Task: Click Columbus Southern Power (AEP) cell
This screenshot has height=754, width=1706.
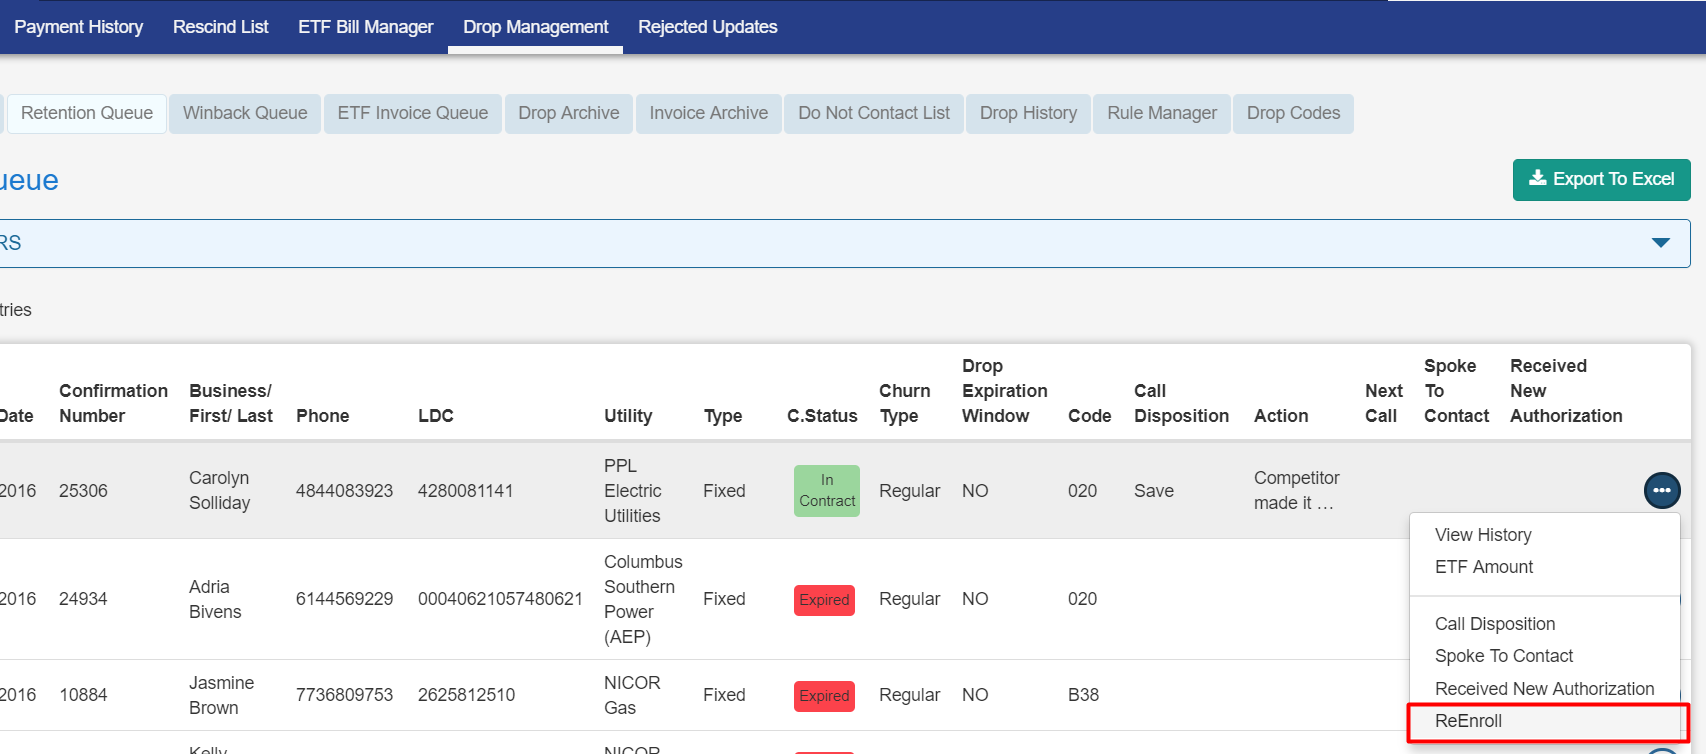Action: pyautogui.click(x=643, y=599)
